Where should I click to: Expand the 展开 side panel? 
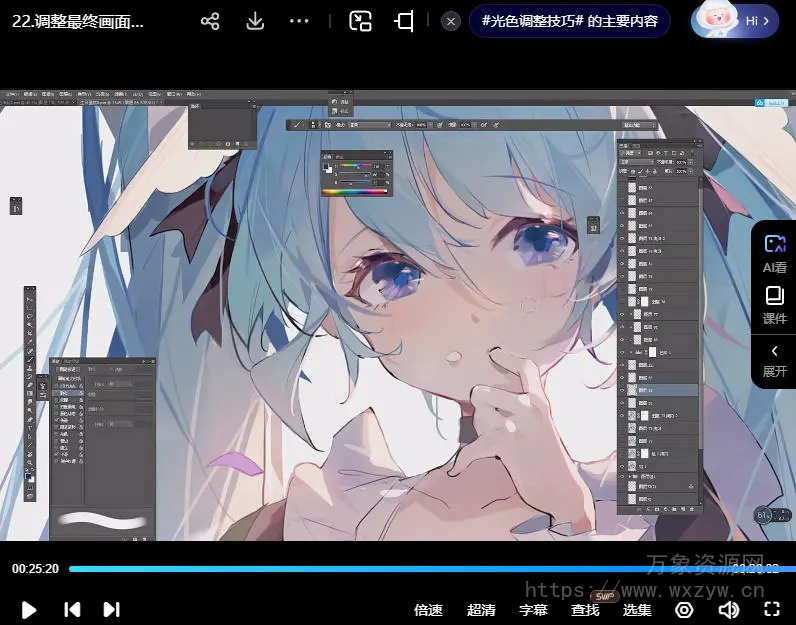click(774, 360)
